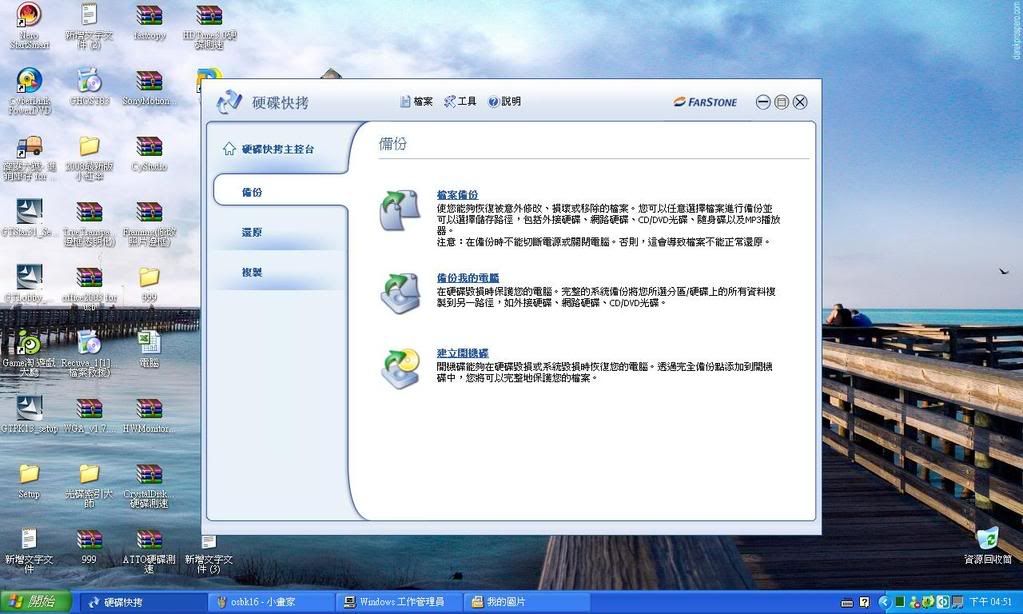Select the 新增文字文件 (3) text file
This screenshot has height=614, width=1023.
click(x=209, y=554)
